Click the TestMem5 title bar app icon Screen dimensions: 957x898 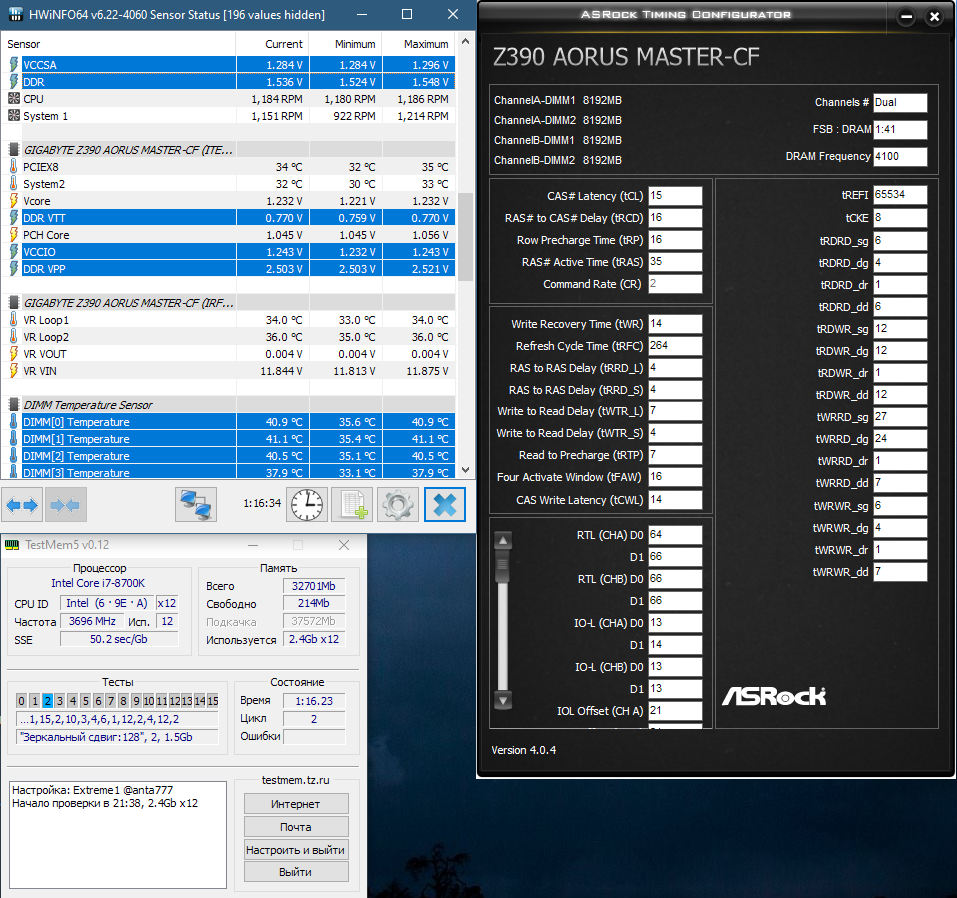(12, 545)
